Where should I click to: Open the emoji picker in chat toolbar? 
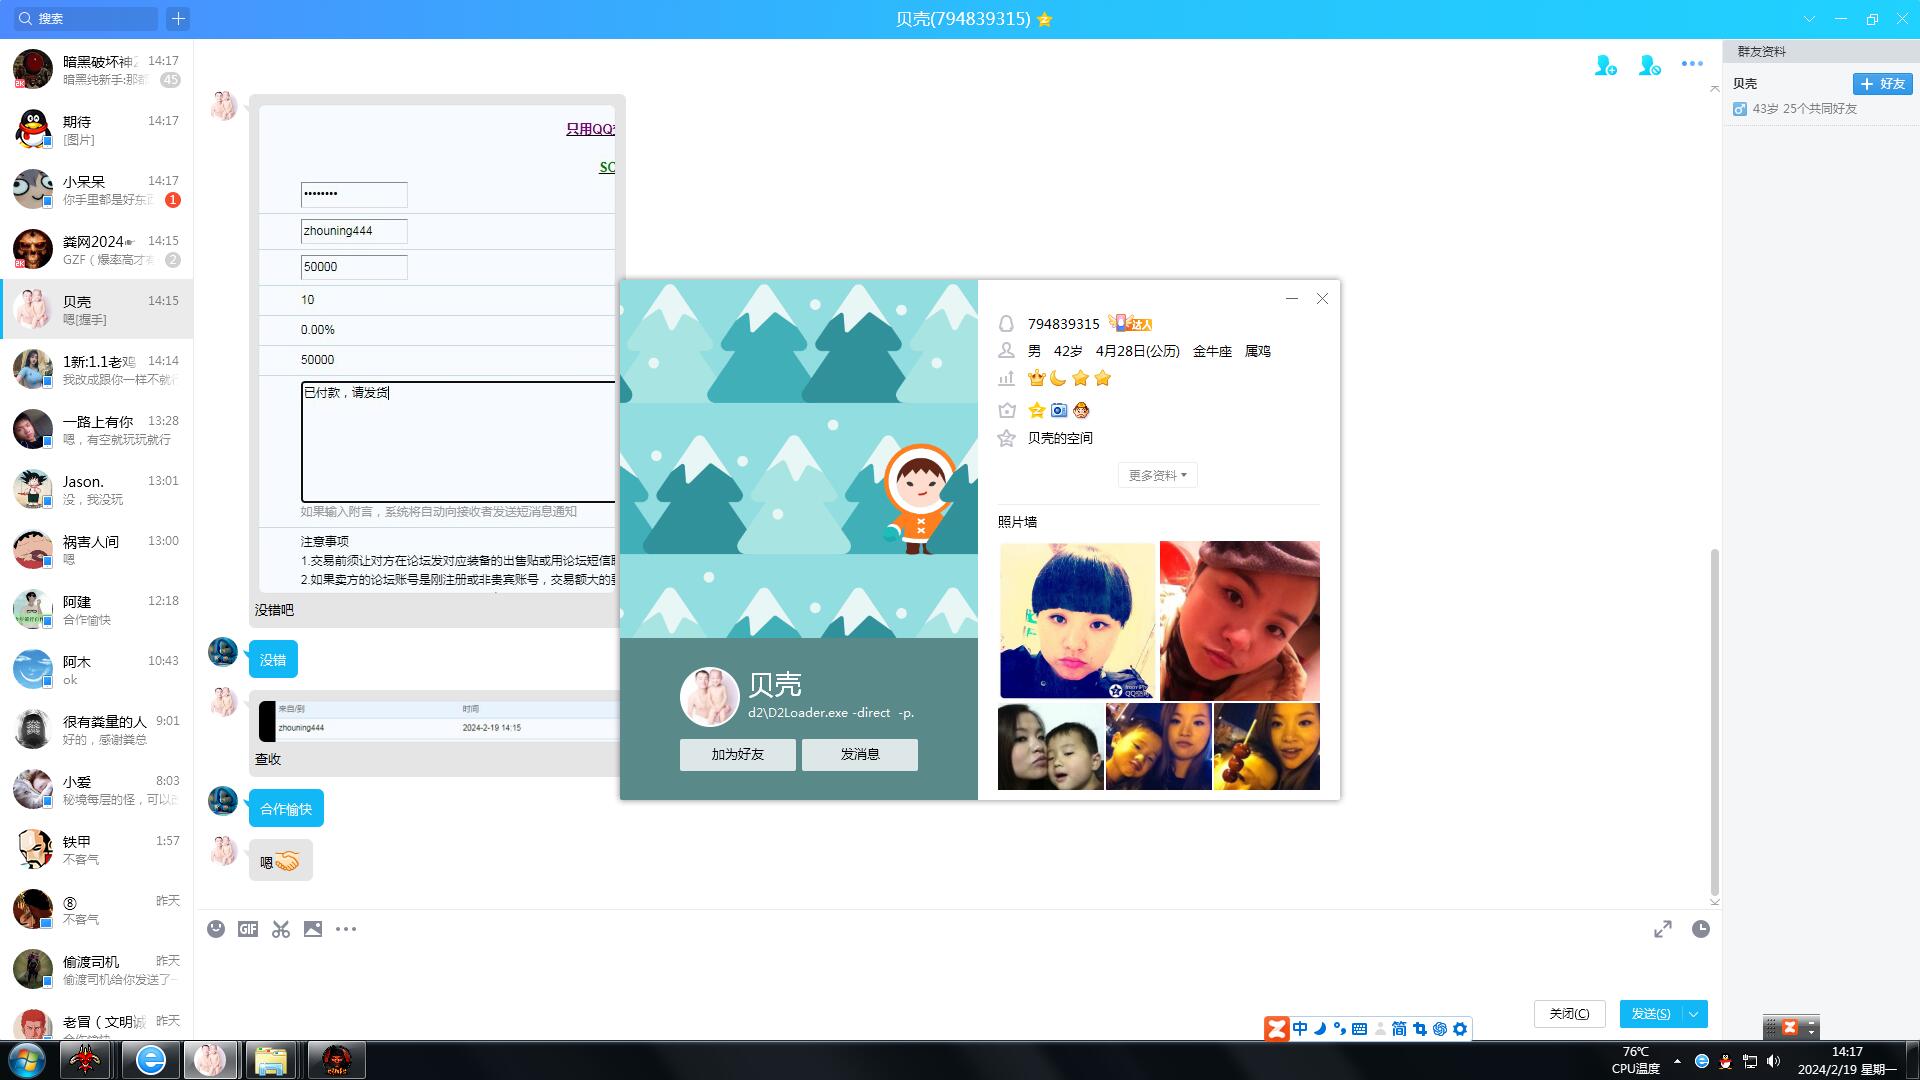(x=216, y=929)
